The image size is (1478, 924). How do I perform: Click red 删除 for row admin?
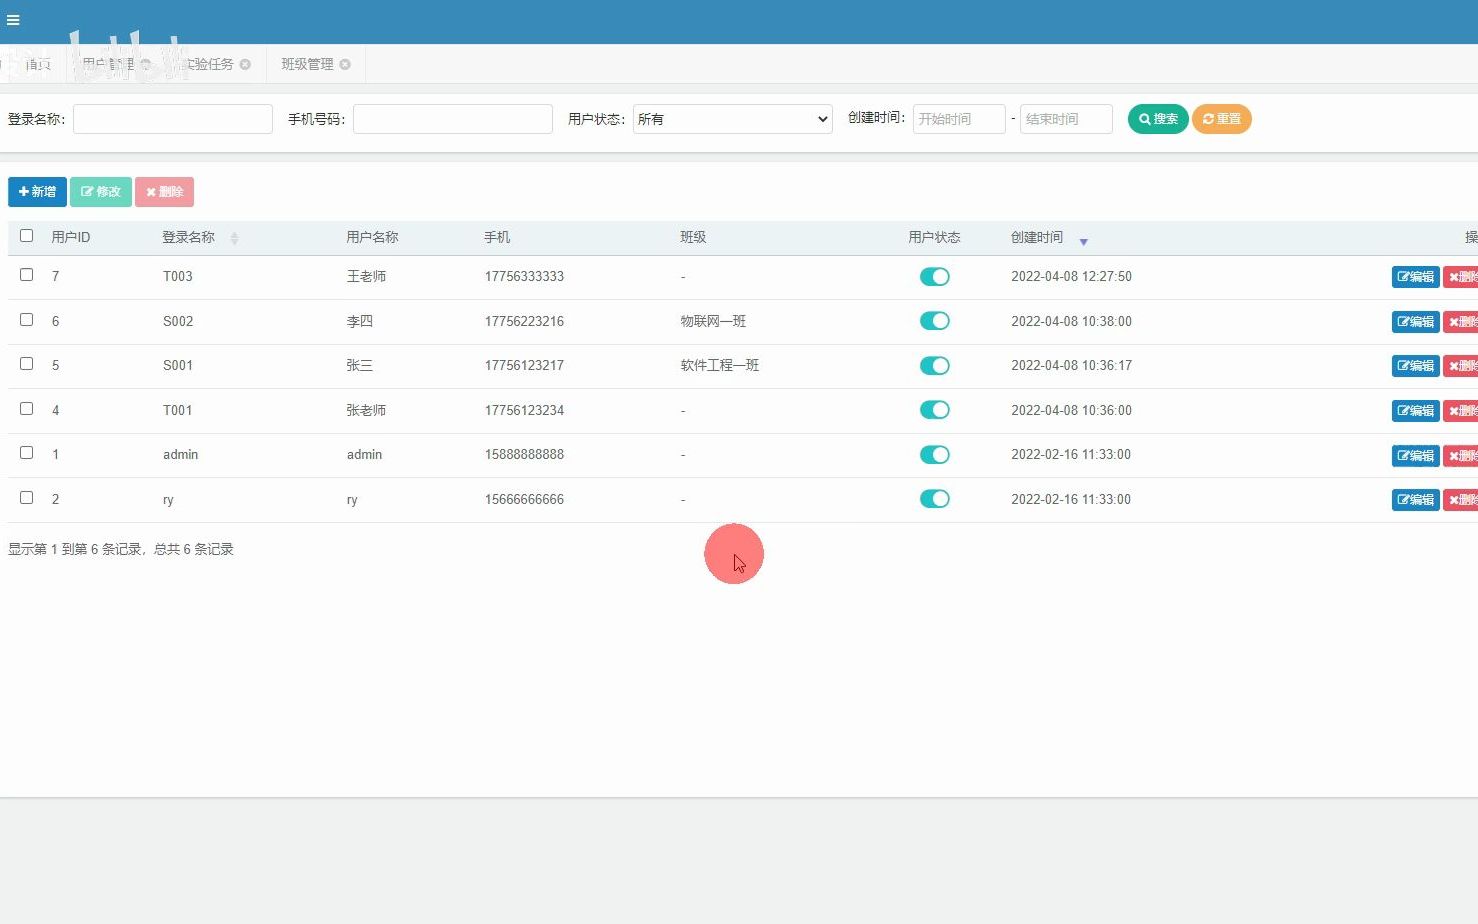coord(1461,456)
